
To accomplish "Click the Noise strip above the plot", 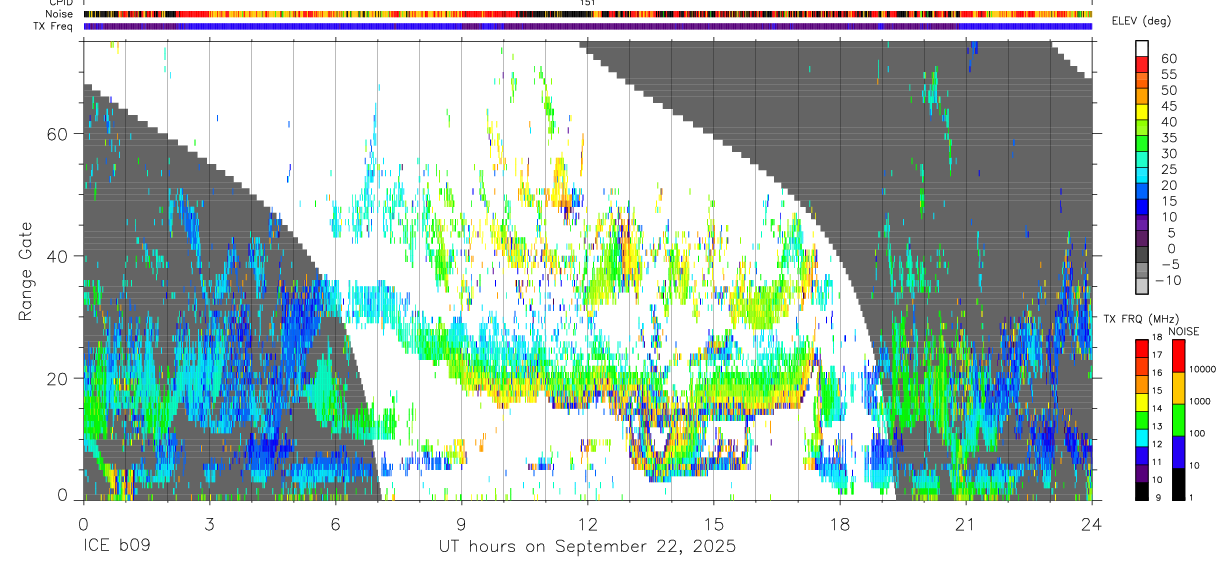I will tap(588, 15).
